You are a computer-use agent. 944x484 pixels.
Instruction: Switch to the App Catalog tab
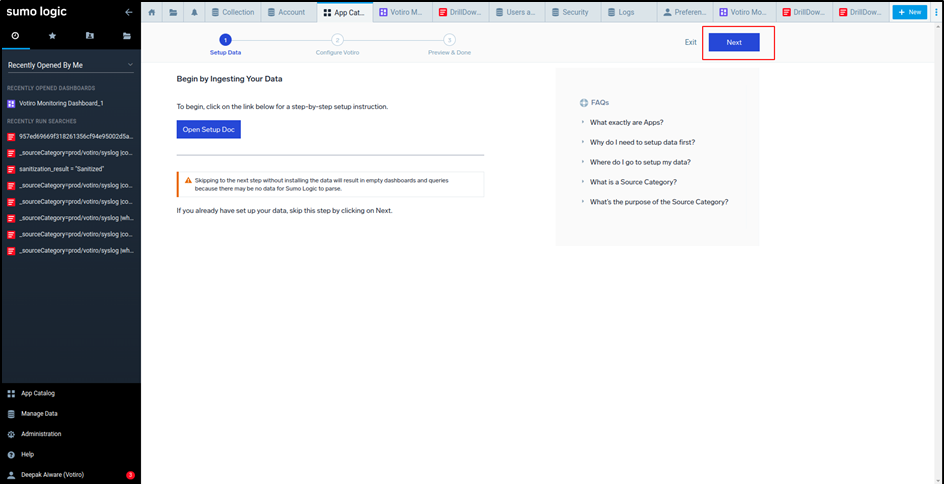345,12
